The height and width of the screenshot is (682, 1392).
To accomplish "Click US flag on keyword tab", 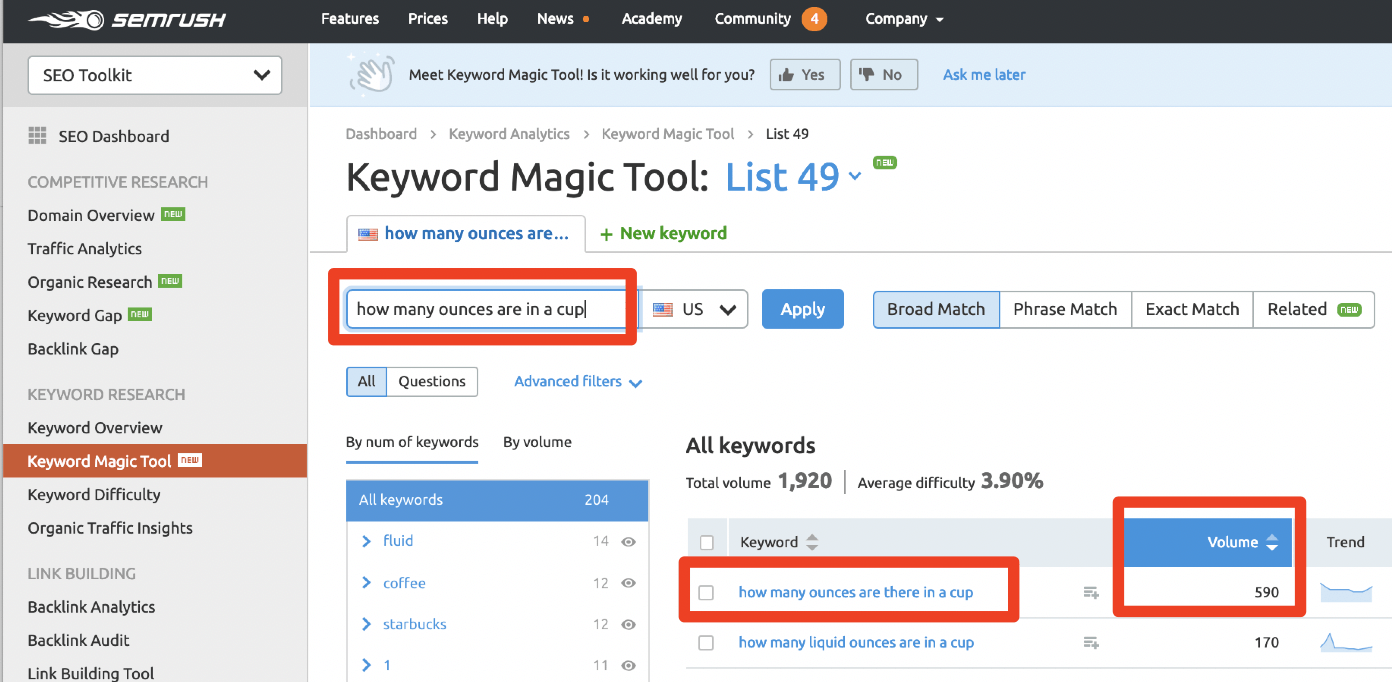I will click(368, 234).
